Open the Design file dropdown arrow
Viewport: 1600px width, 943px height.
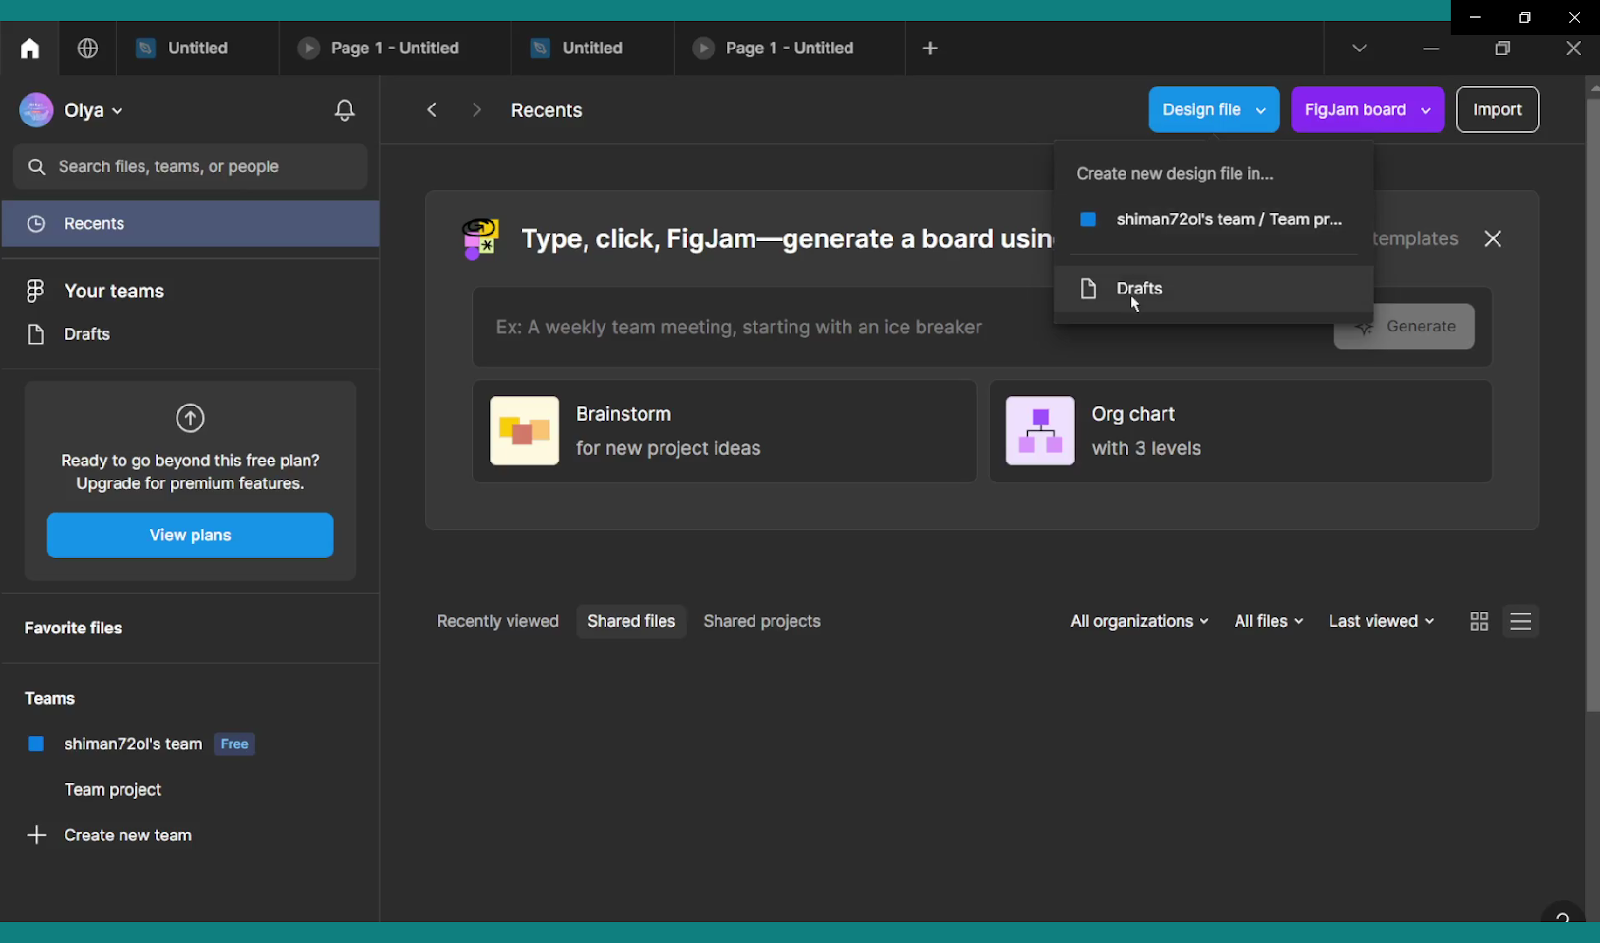coord(1261,110)
